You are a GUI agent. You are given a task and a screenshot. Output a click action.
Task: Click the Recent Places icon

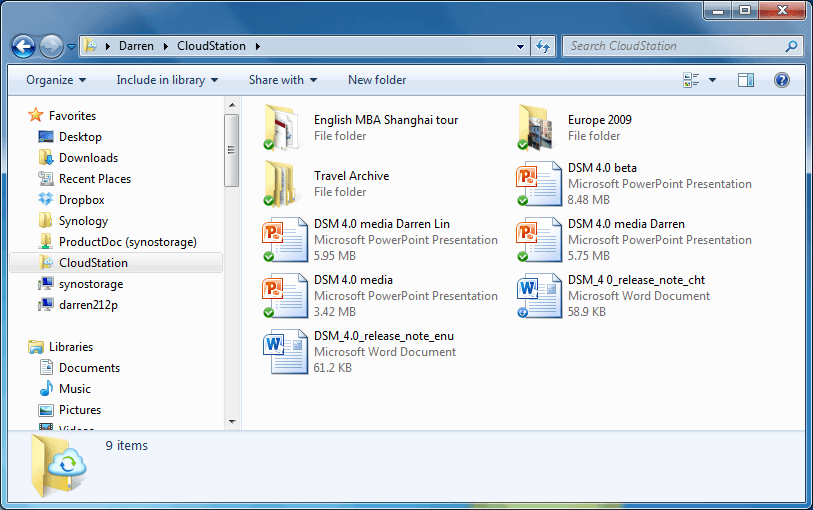pyautogui.click(x=46, y=179)
